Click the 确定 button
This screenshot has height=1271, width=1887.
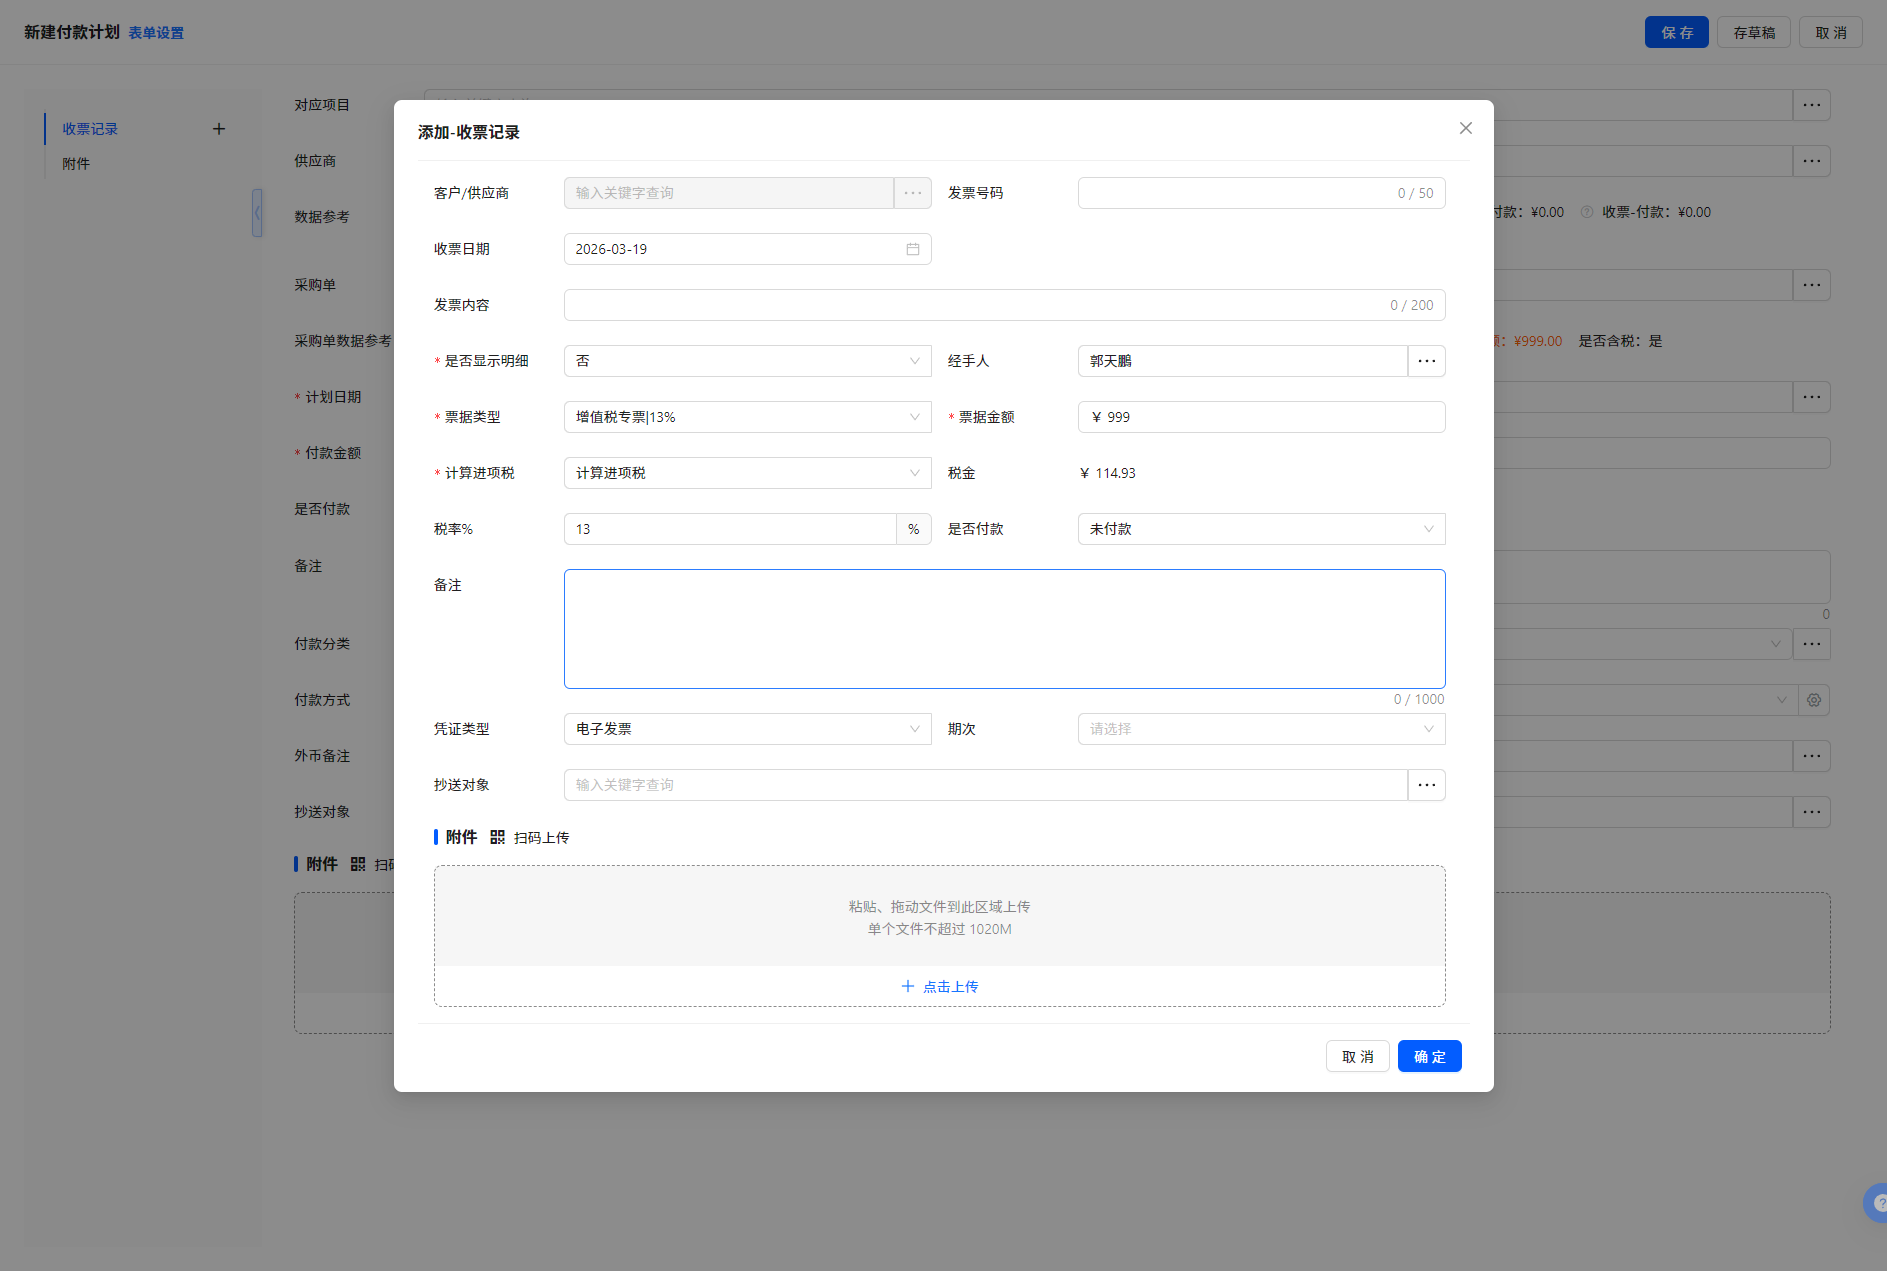click(1429, 1056)
